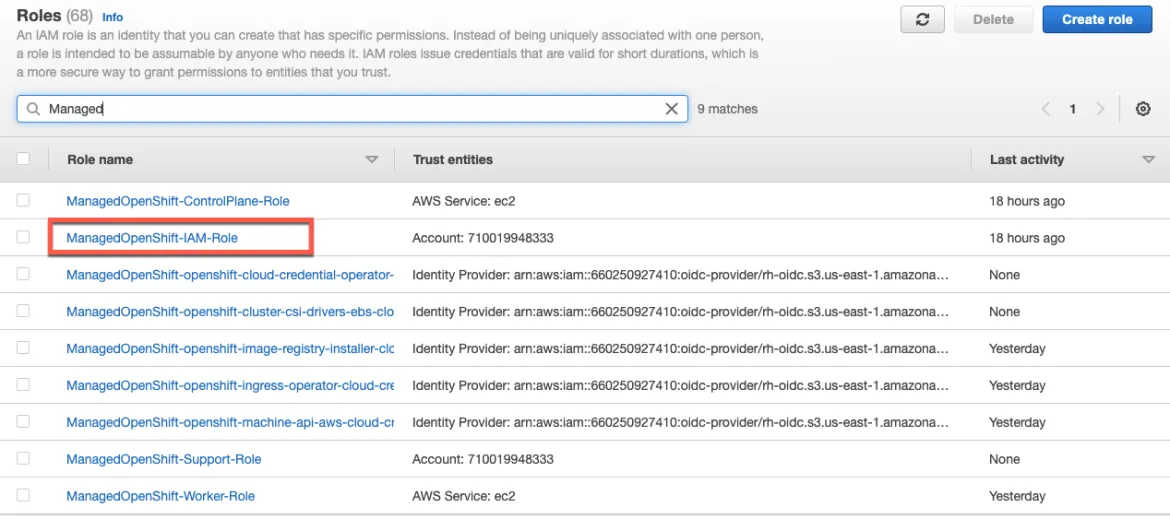Sort by Role name column arrow
This screenshot has height=519, width=1170.
[x=372, y=159]
